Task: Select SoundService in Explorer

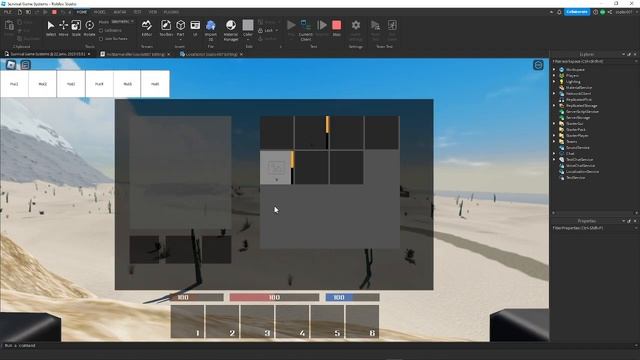Action: [x=577, y=147]
